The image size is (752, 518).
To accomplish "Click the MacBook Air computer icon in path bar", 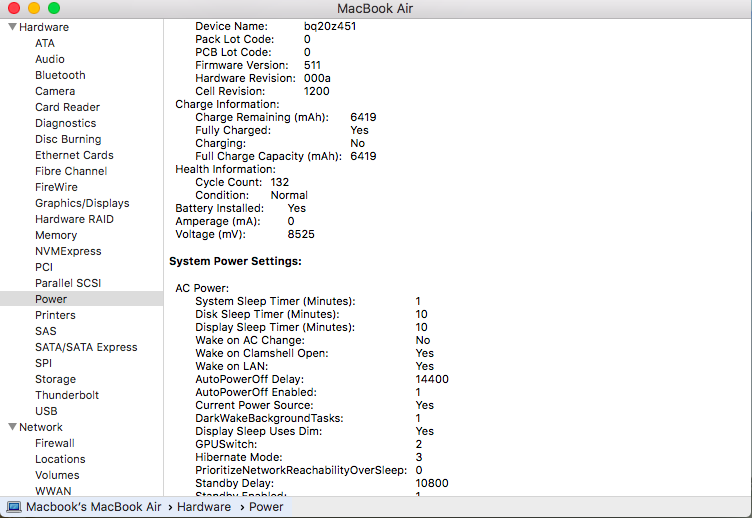I will coord(13,507).
